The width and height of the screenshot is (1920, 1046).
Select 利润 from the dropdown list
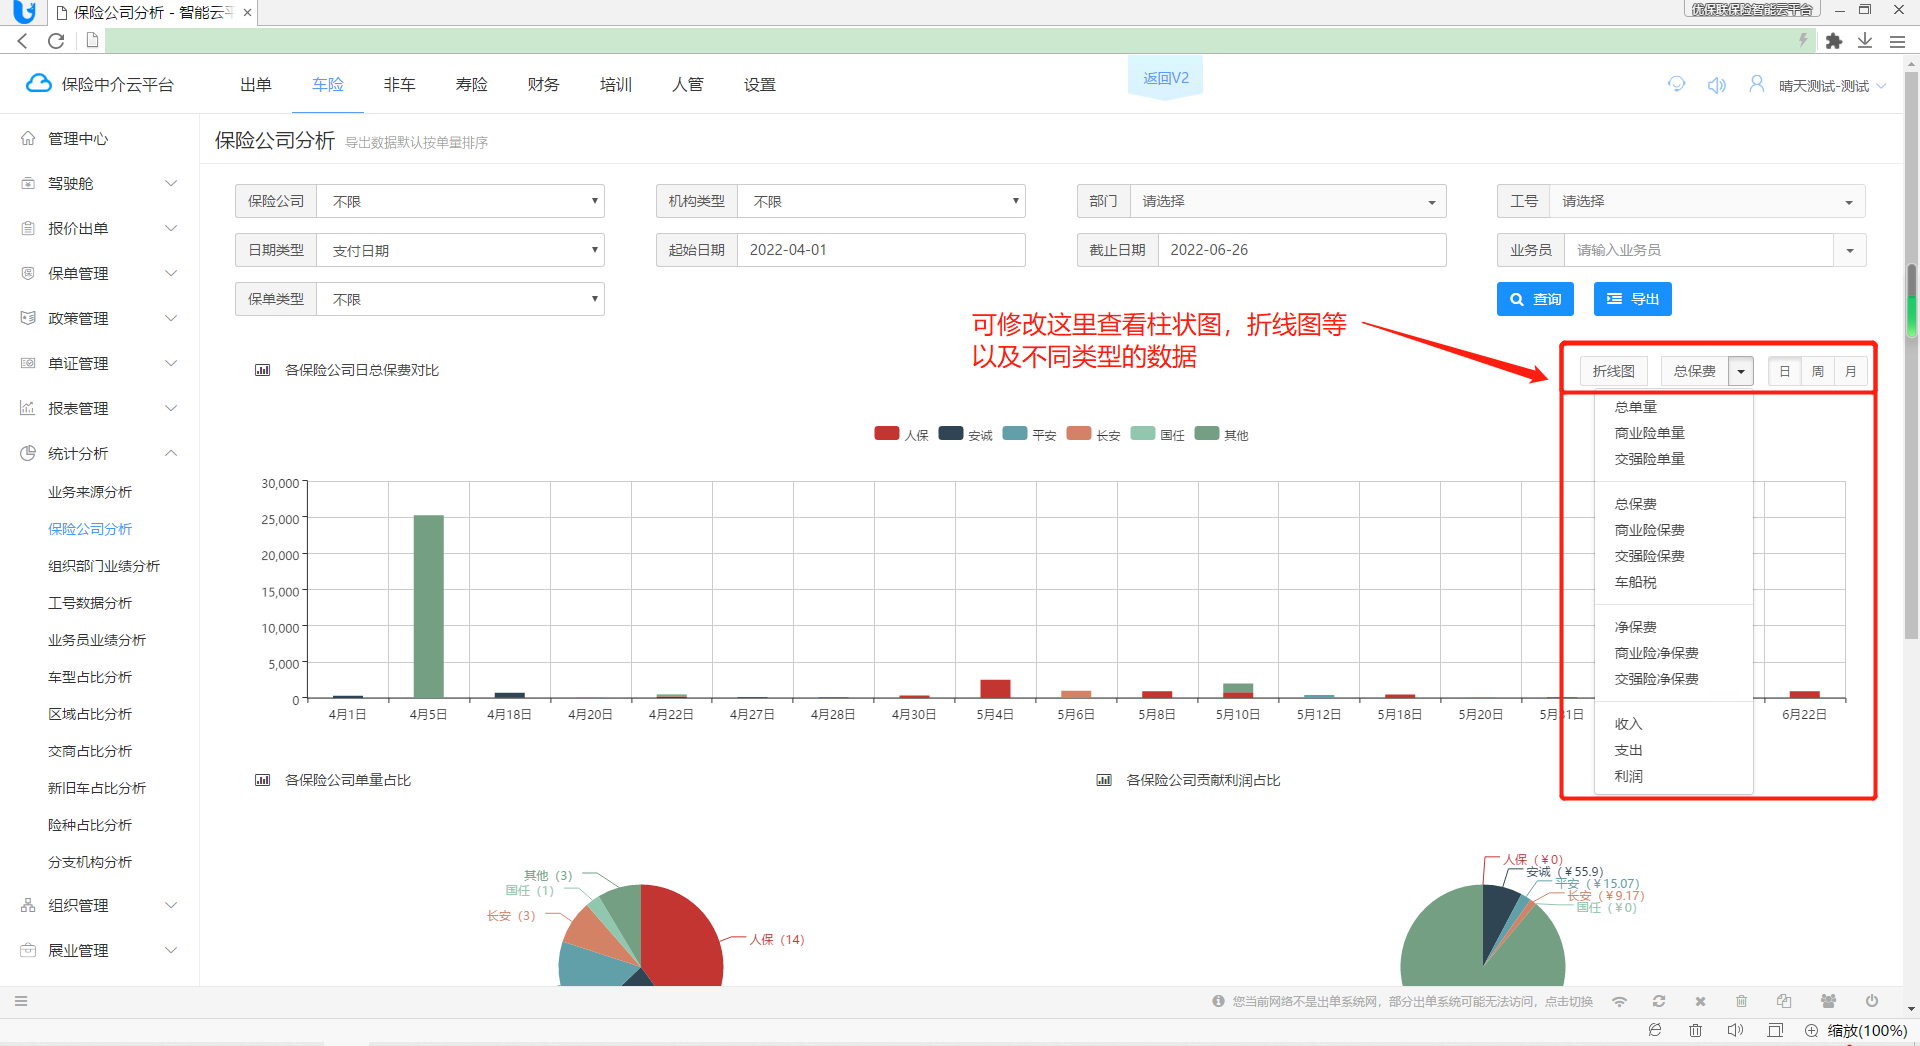[x=1629, y=776]
